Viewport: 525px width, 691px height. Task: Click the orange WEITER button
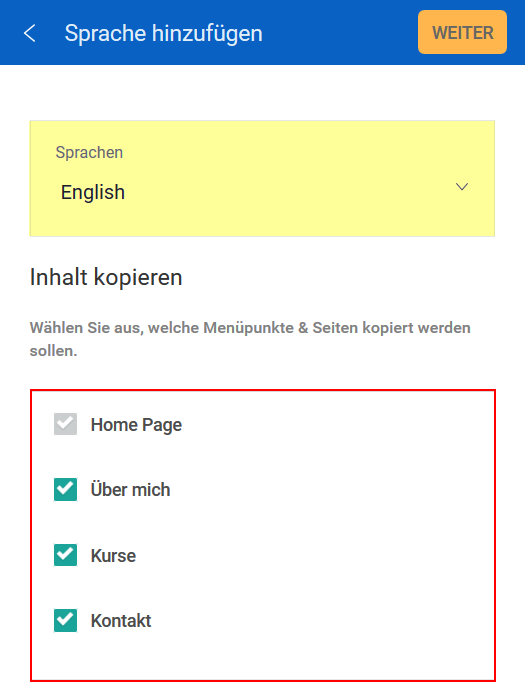(462, 32)
